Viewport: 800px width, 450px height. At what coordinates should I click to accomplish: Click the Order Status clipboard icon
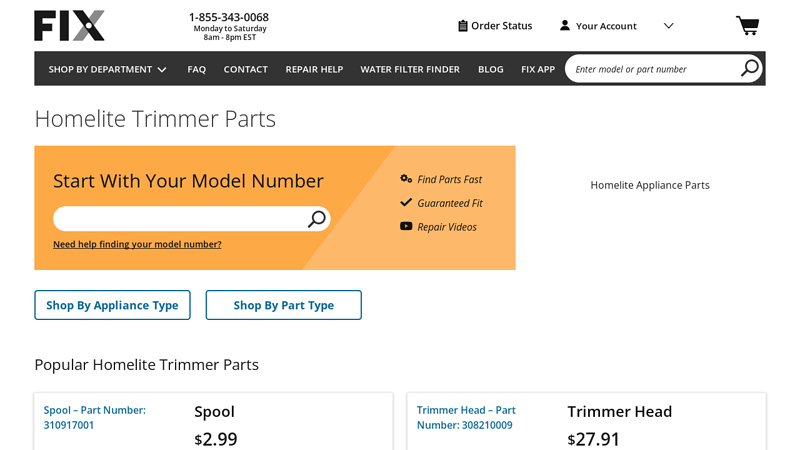(463, 26)
